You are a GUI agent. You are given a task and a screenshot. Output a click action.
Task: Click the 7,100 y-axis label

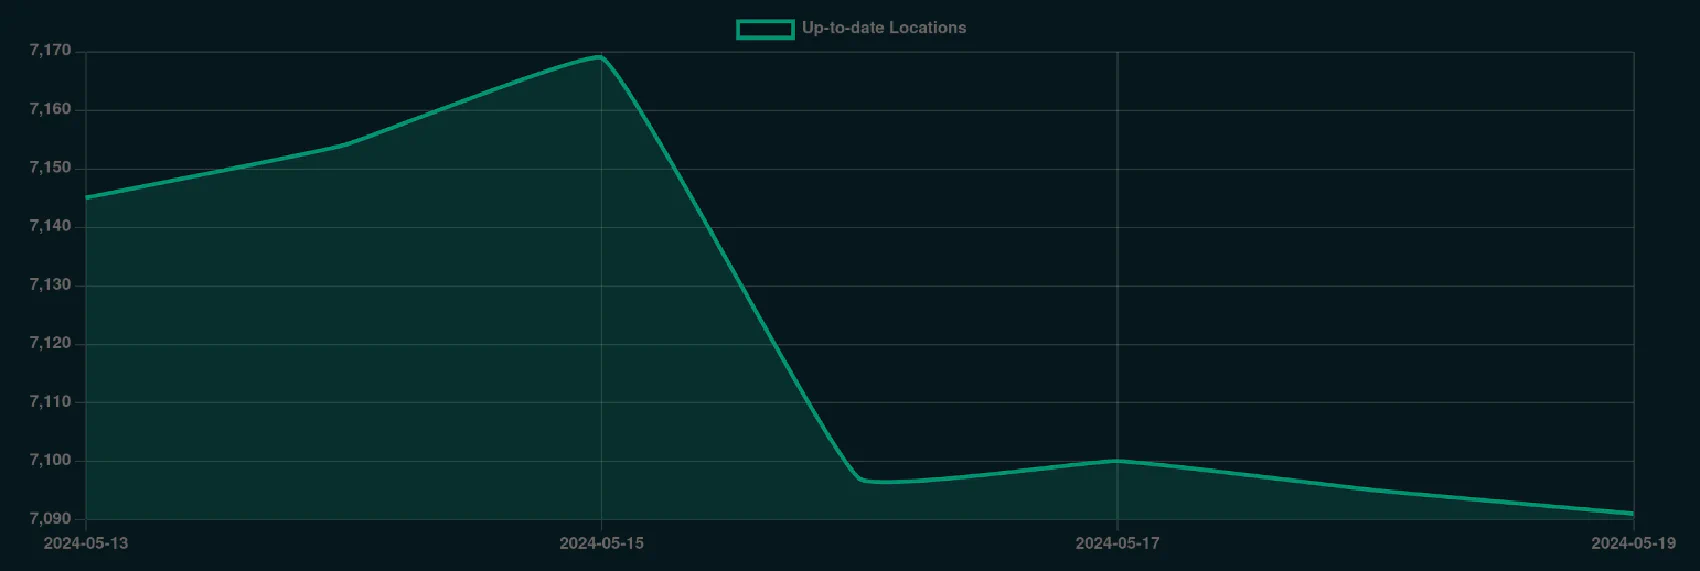[x=50, y=460]
